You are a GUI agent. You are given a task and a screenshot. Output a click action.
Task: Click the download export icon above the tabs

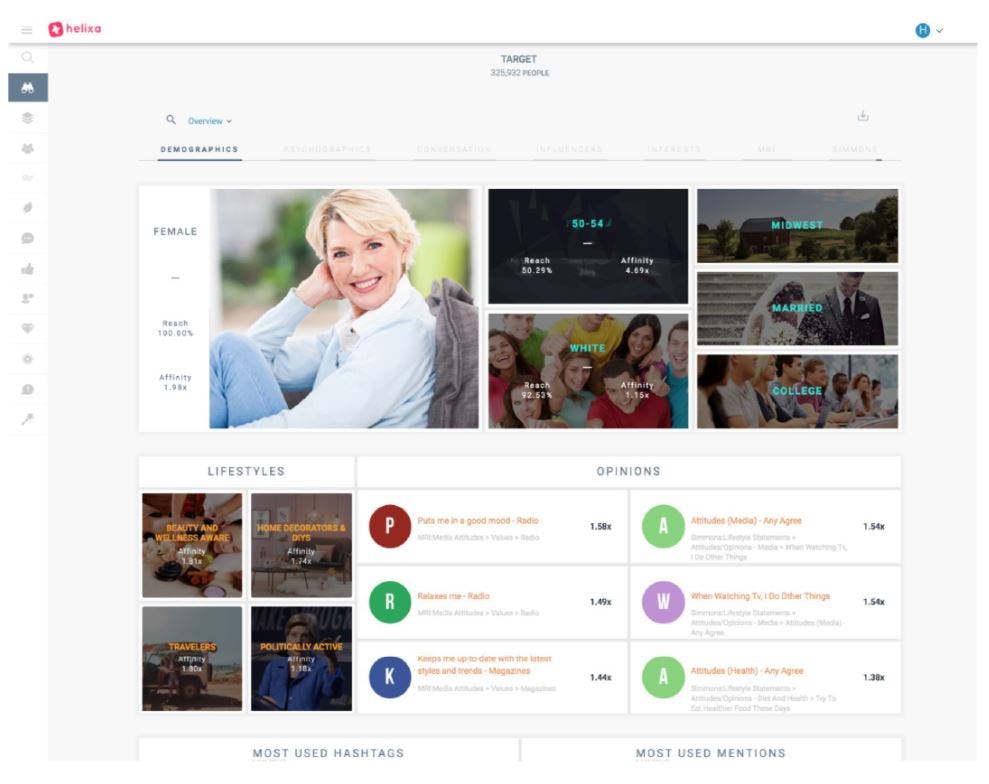click(862, 116)
